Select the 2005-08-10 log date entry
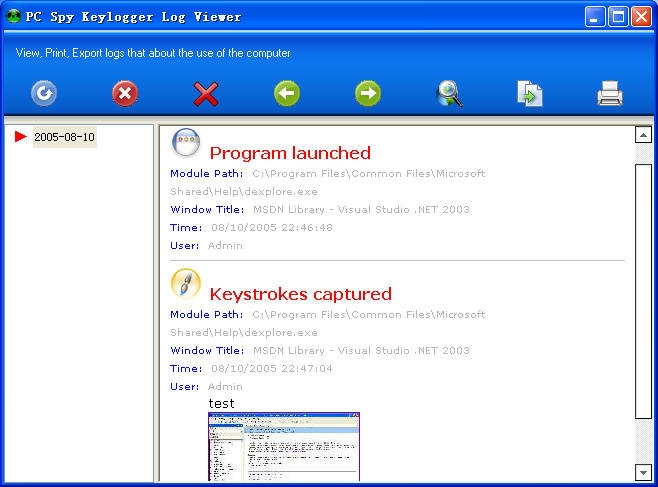The height and width of the screenshot is (487, 658). pos(64,137)
